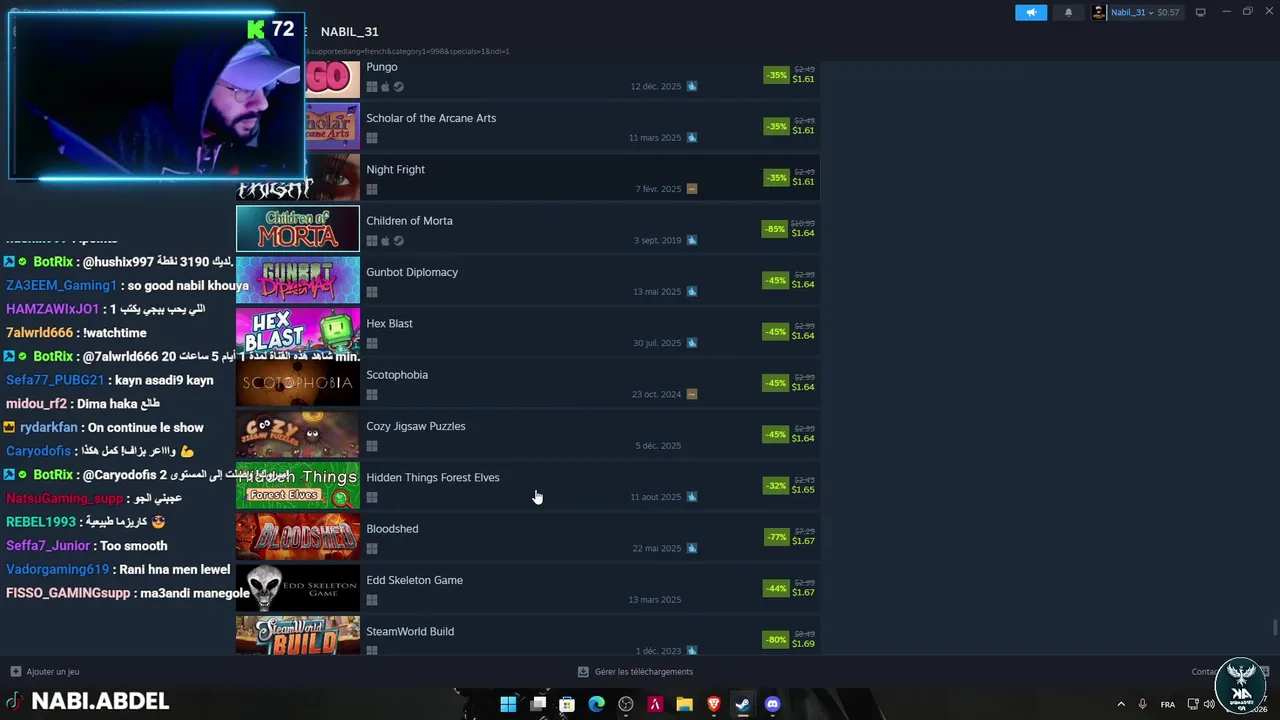Click the blue badge beside Hidden Things Forest Elves date

pyautogui.click(x=691, y=497)
